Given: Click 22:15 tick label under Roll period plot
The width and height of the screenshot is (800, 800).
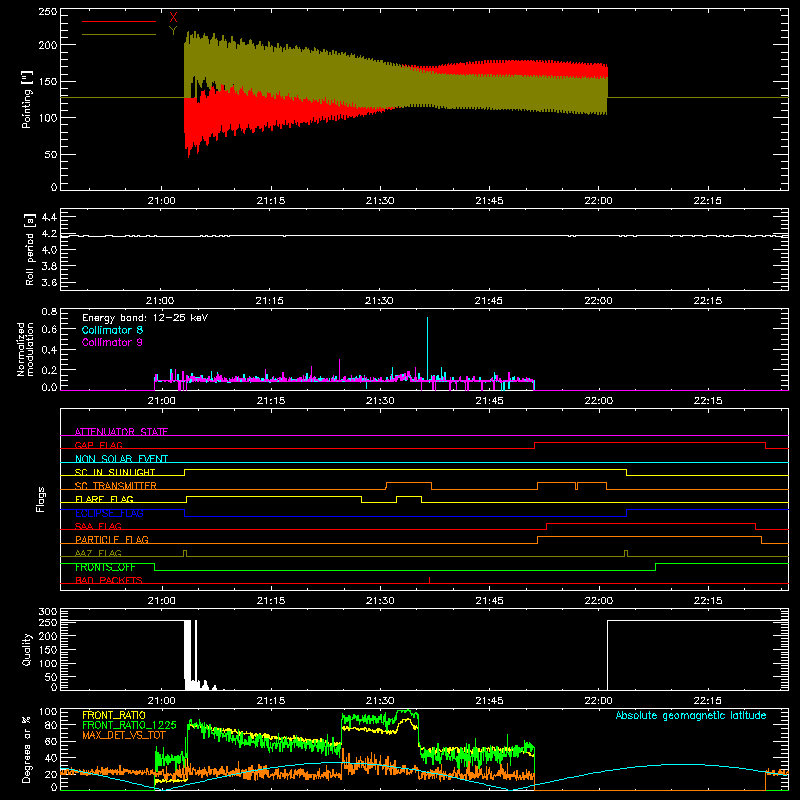Looking at the screenshot, I should [x=708, y=301].
